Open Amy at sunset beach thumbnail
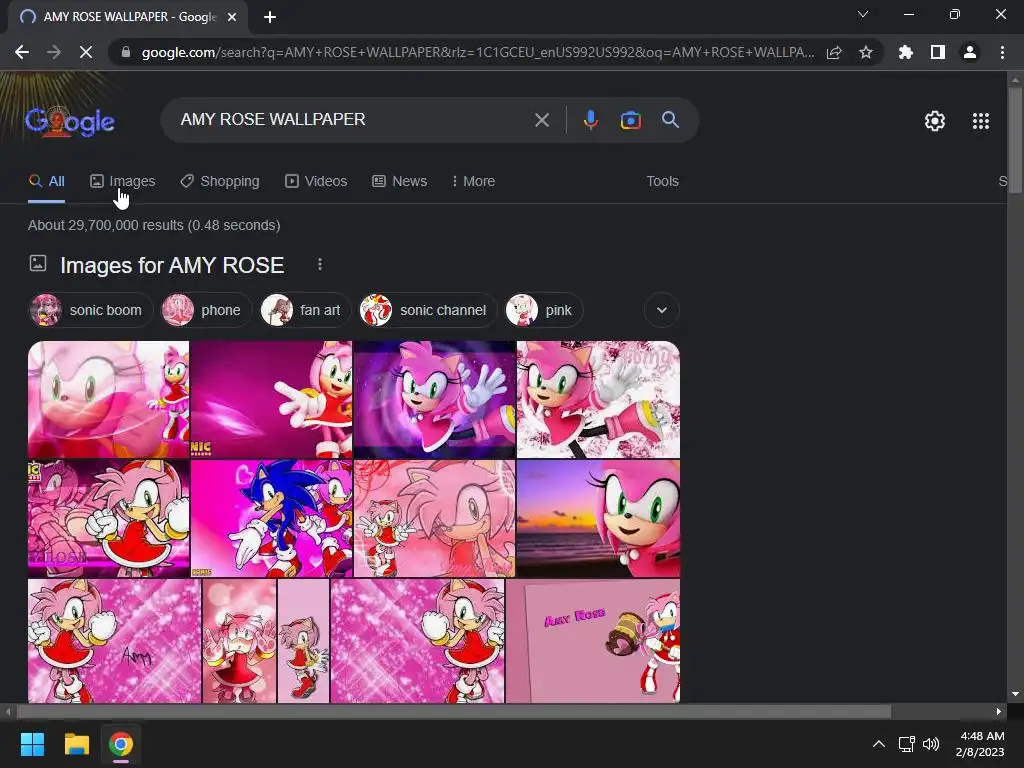 598,519
